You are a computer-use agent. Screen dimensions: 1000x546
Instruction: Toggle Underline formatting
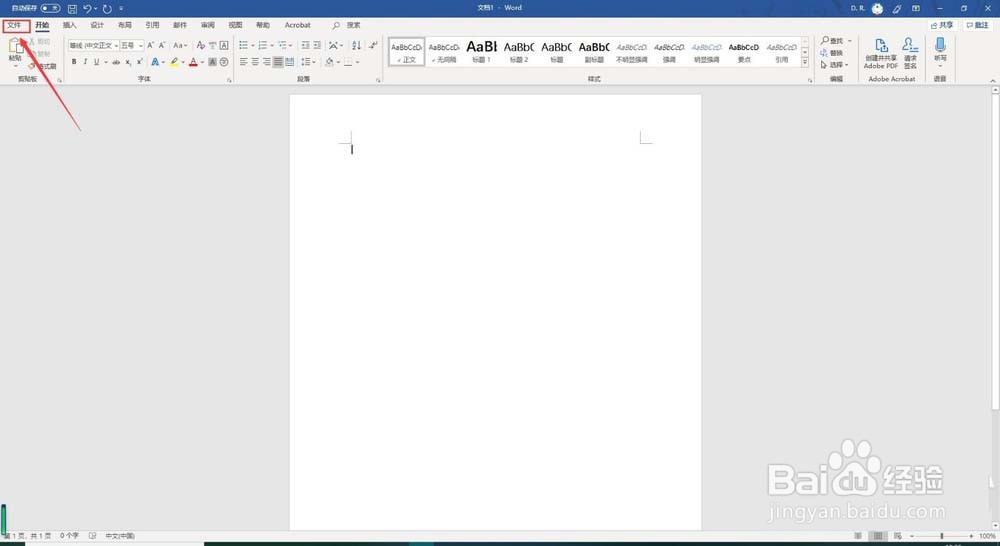(x=96, y=62)
